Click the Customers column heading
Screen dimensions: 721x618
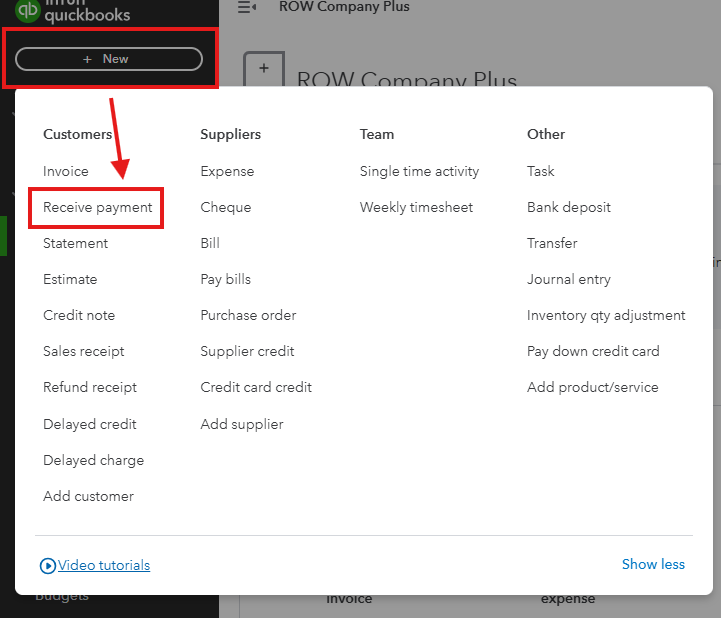77,134
